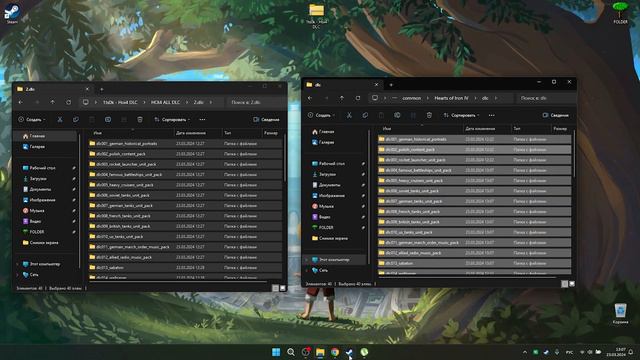Open Сортировать dropdown in 2.dlc window

(x=172, y=120)
